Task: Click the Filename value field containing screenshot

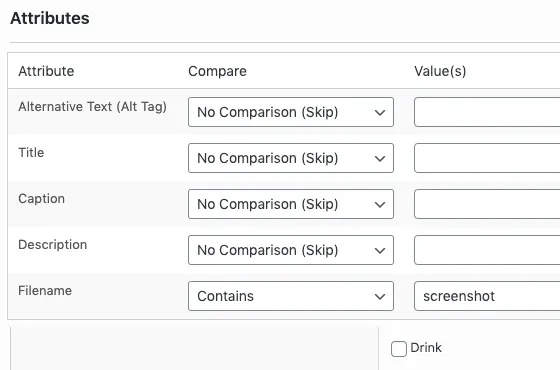Action: click(x=487, y=296)
